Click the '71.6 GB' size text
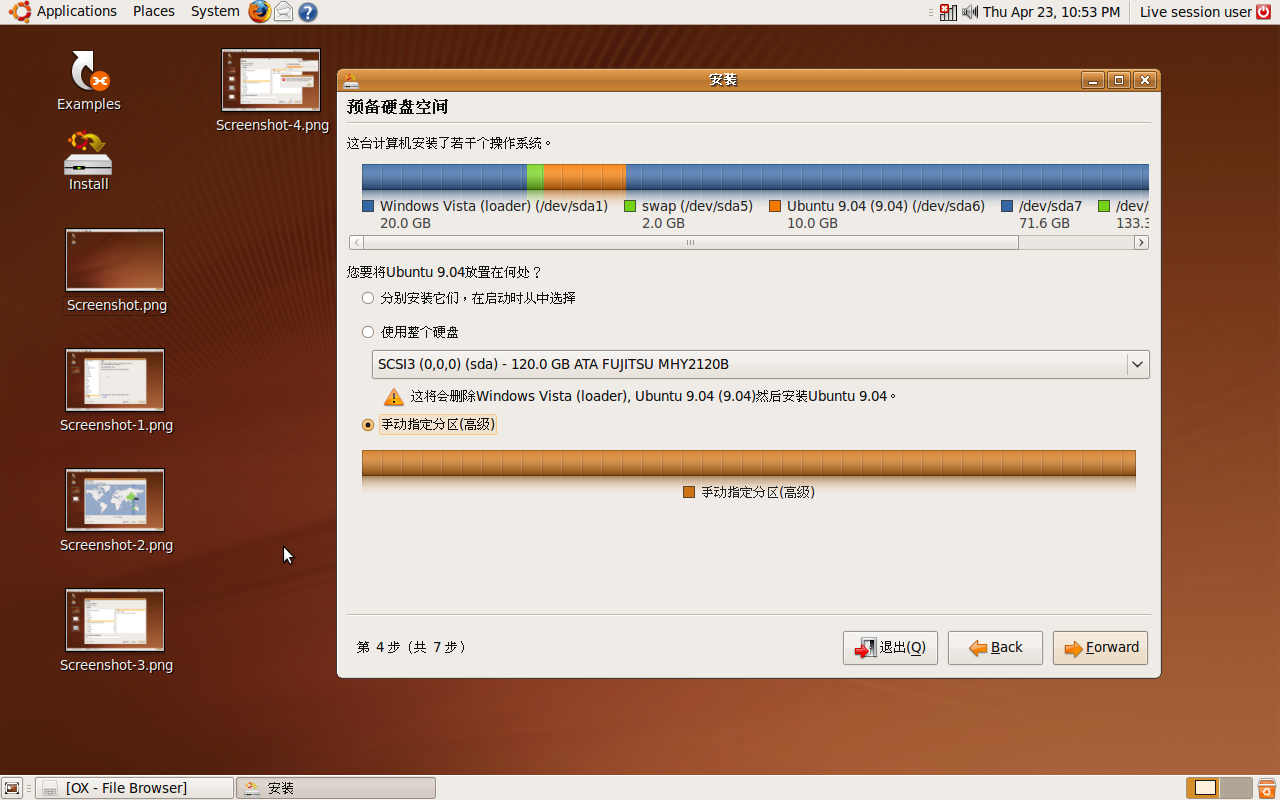 1044,223
